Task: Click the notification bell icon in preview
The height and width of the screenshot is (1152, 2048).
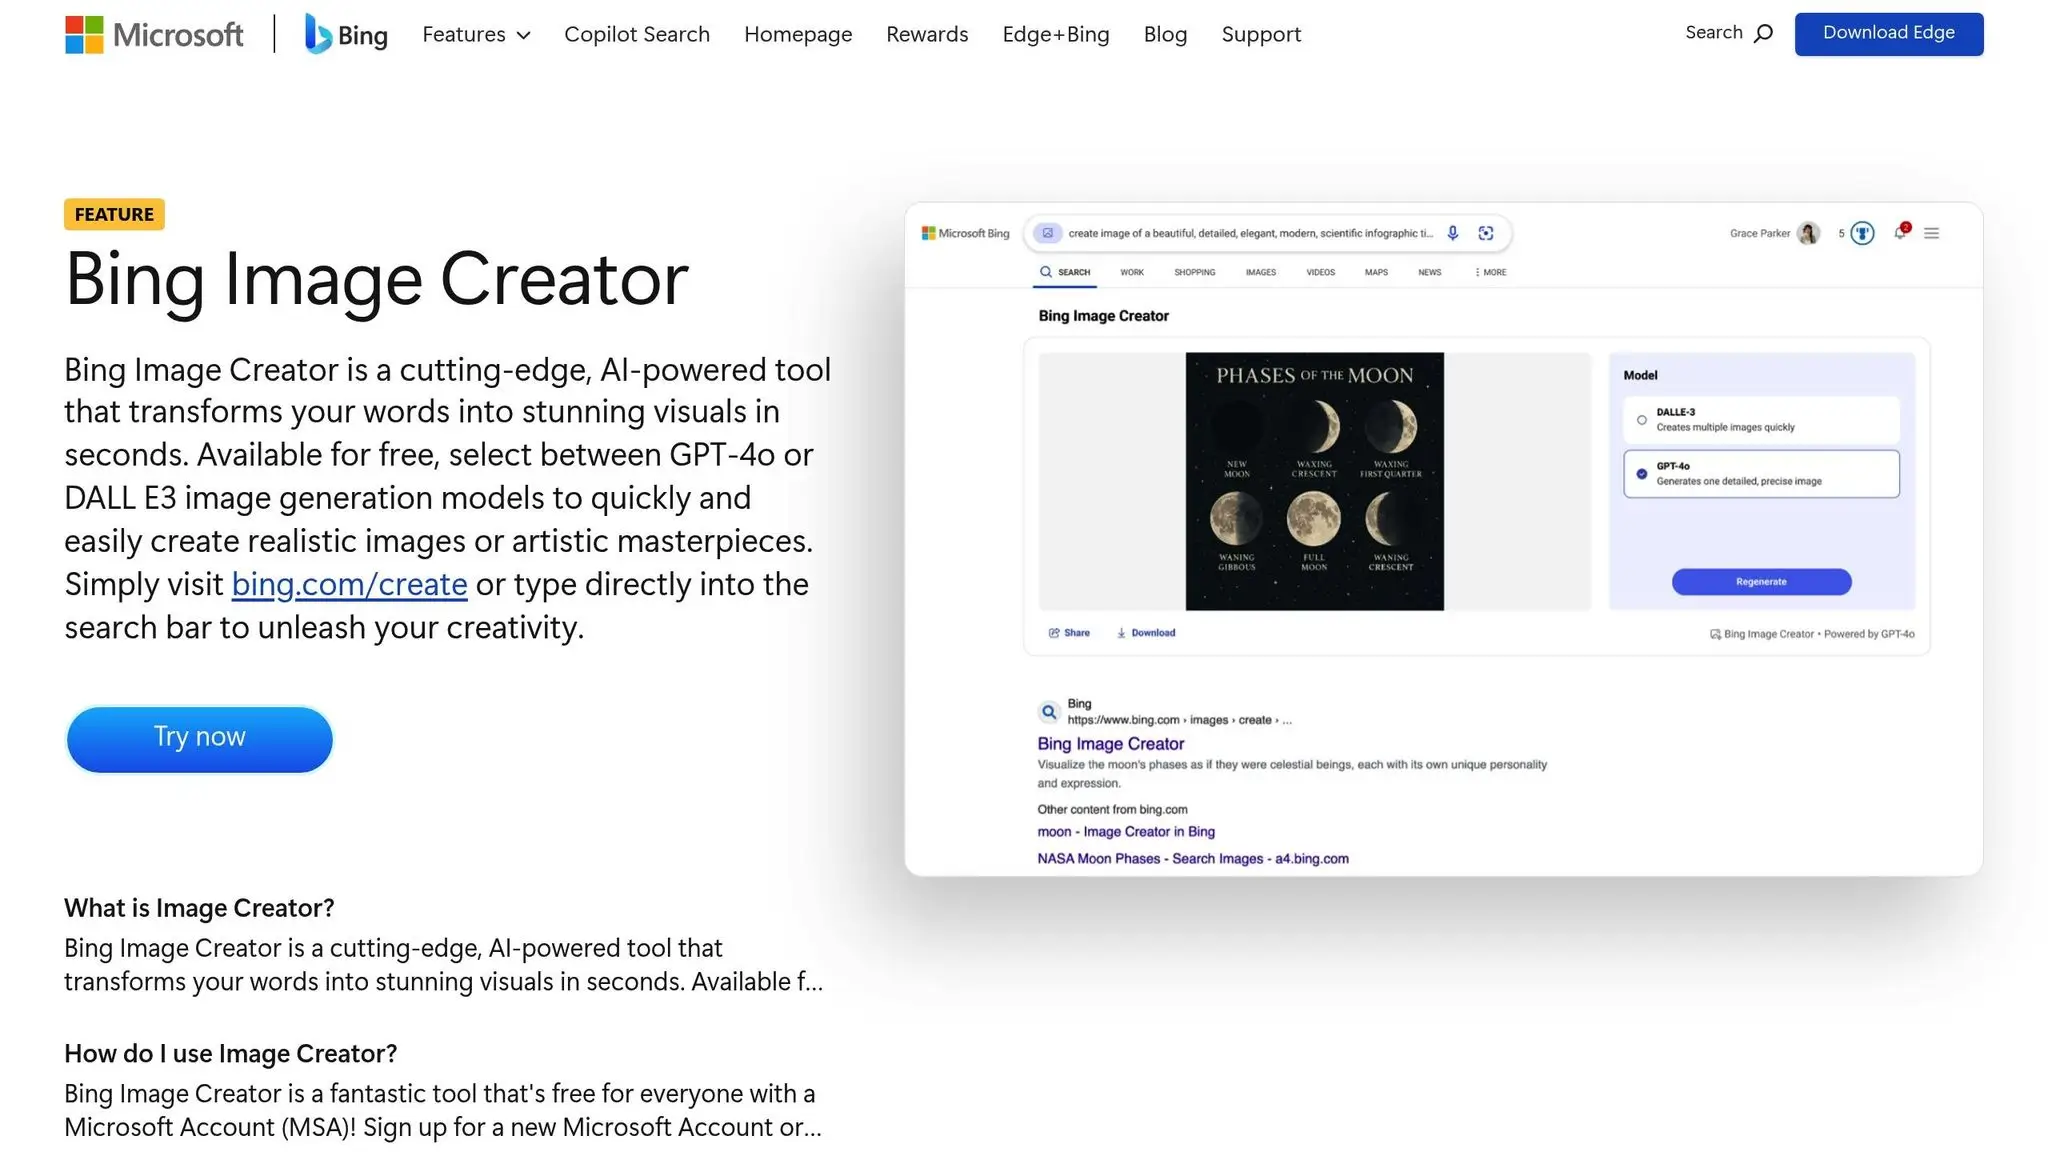Action: [x=1900, y=232]
